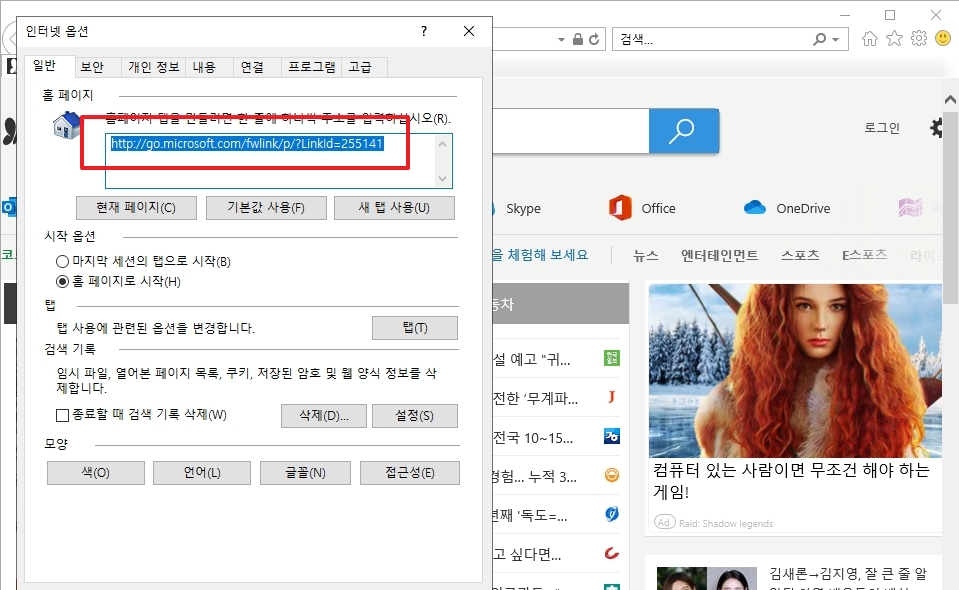Click the MSN web search input field

571,131
